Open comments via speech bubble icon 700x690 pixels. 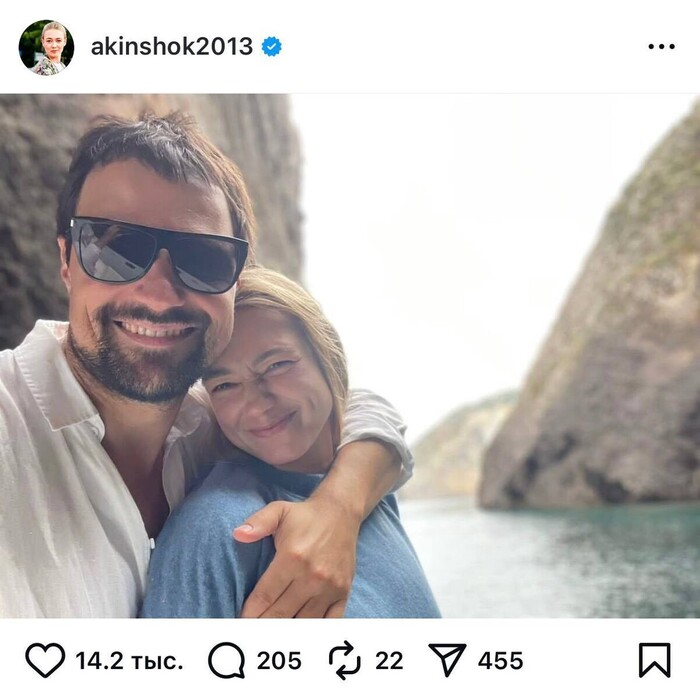(226, 660)
